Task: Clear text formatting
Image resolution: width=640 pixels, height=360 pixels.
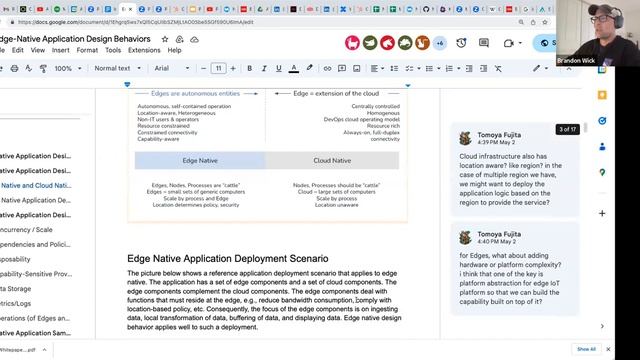Action: pyautogui.click(x=498, y=68)
